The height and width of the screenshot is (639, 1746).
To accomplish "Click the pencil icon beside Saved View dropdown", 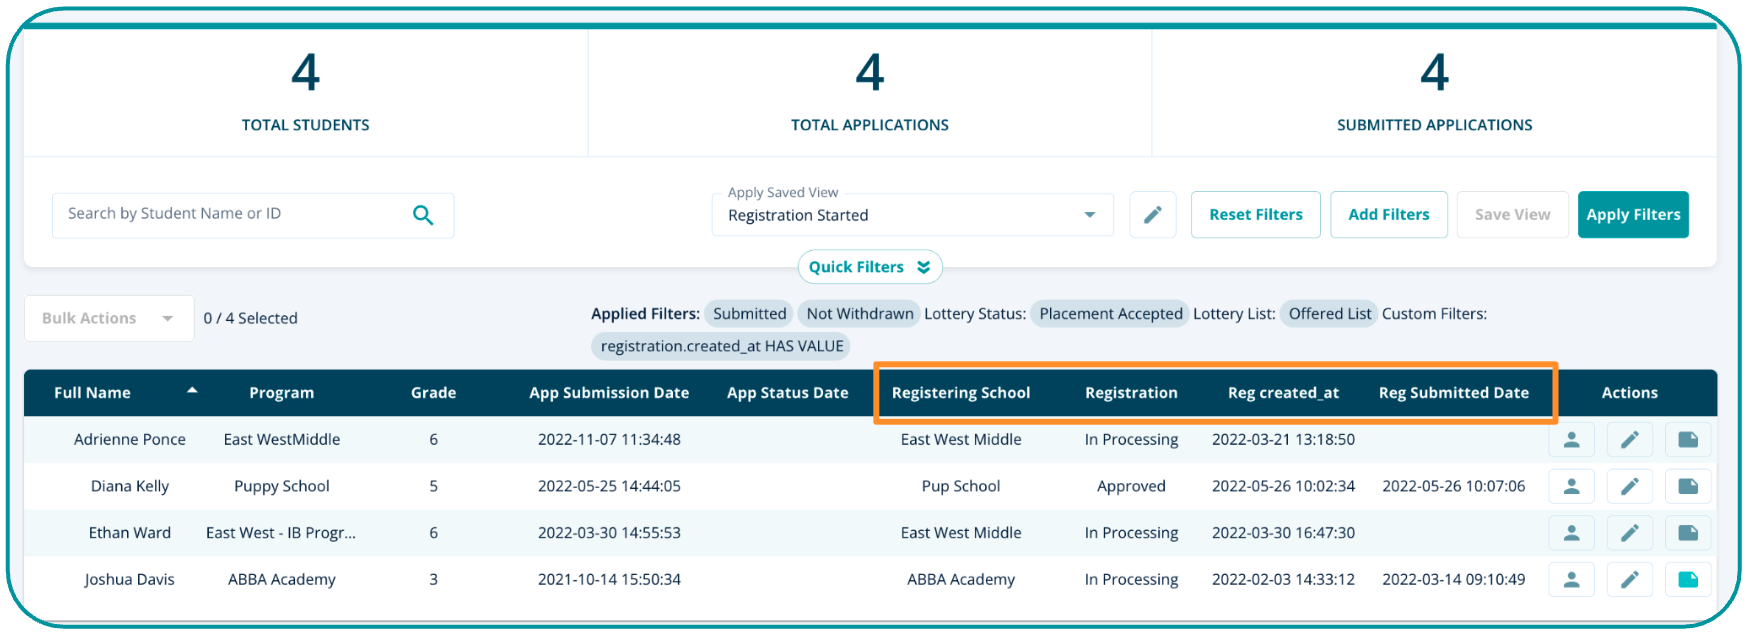I will coord(1152,215).
